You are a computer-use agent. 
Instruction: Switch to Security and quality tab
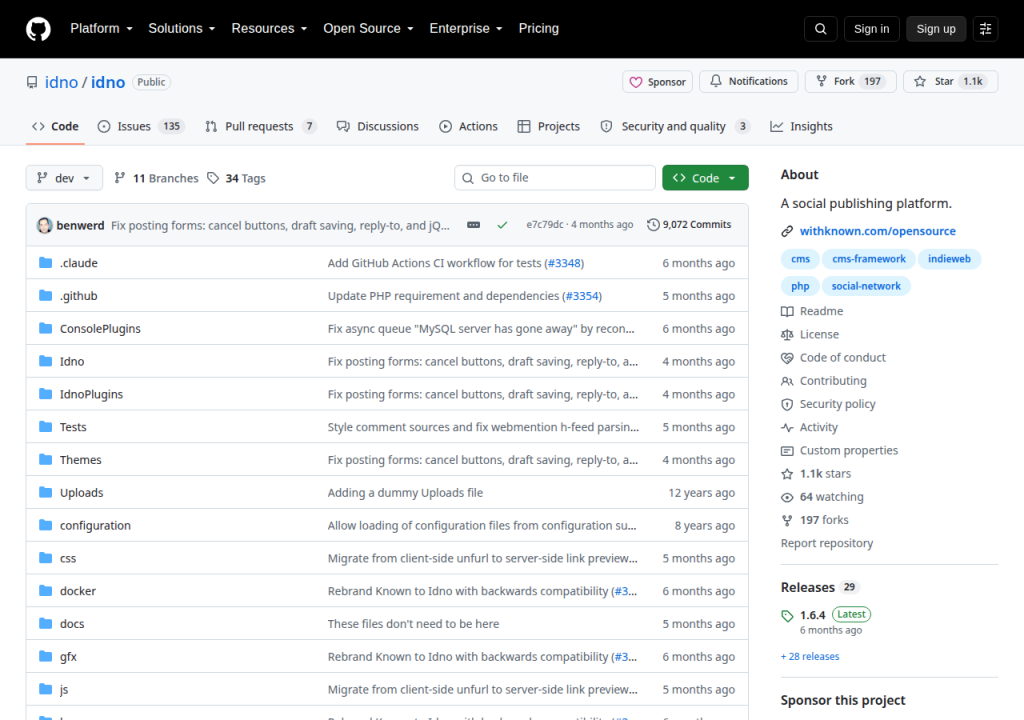click(675, 127)
